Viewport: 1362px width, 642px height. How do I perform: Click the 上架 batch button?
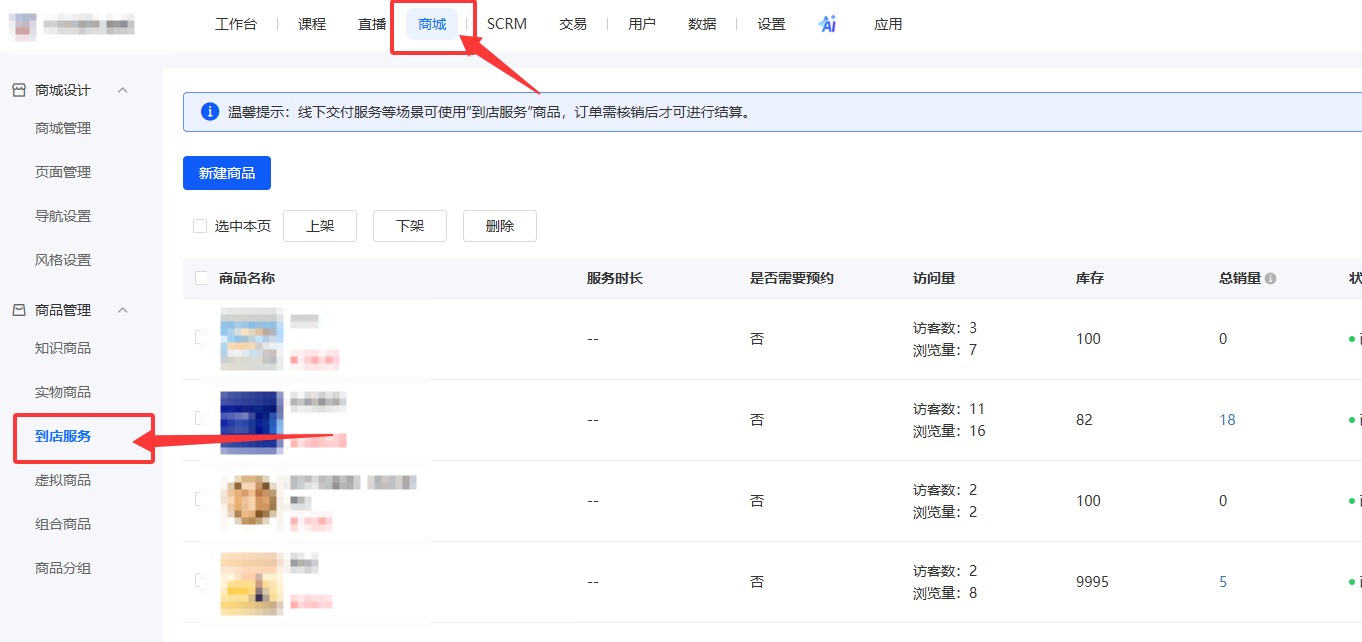[x=320, y=226]
